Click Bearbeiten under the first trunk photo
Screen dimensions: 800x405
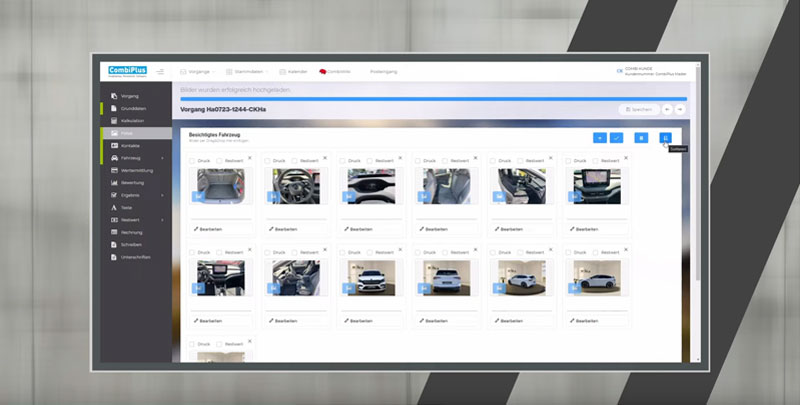tap(209, 229)
